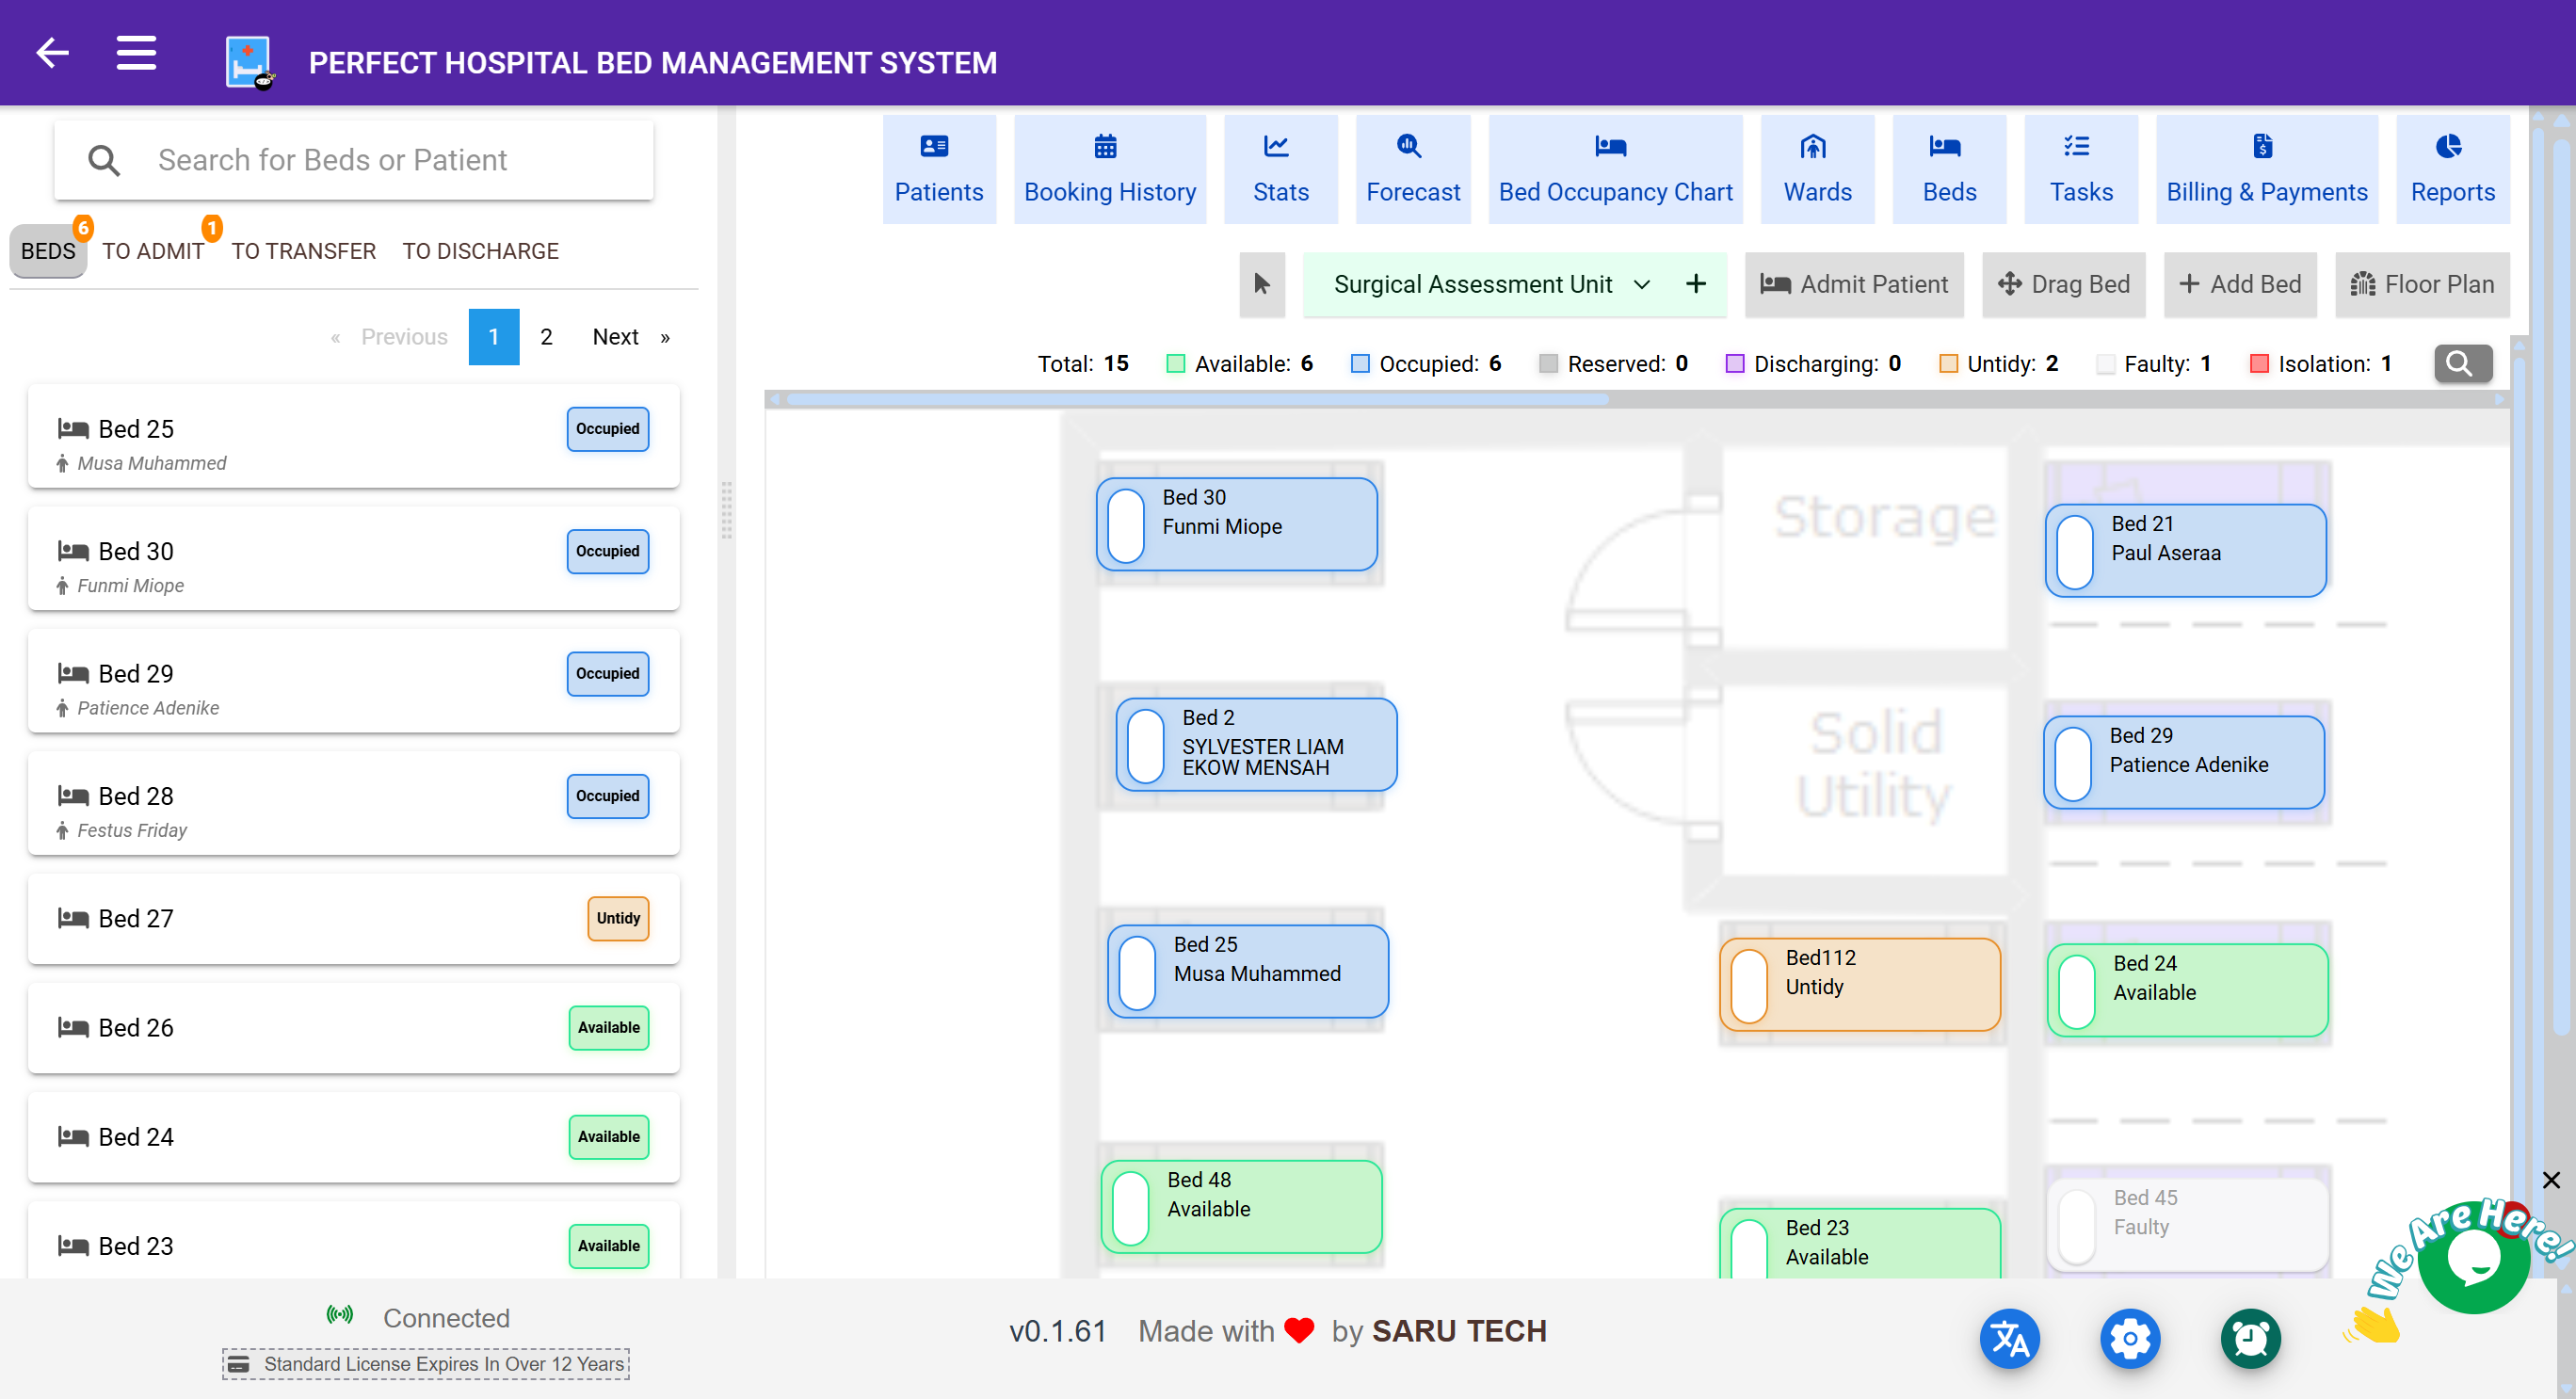The image size is (2576, 1399).
Task: Add a new ward with plus icon
Action: click(1695, 284)
